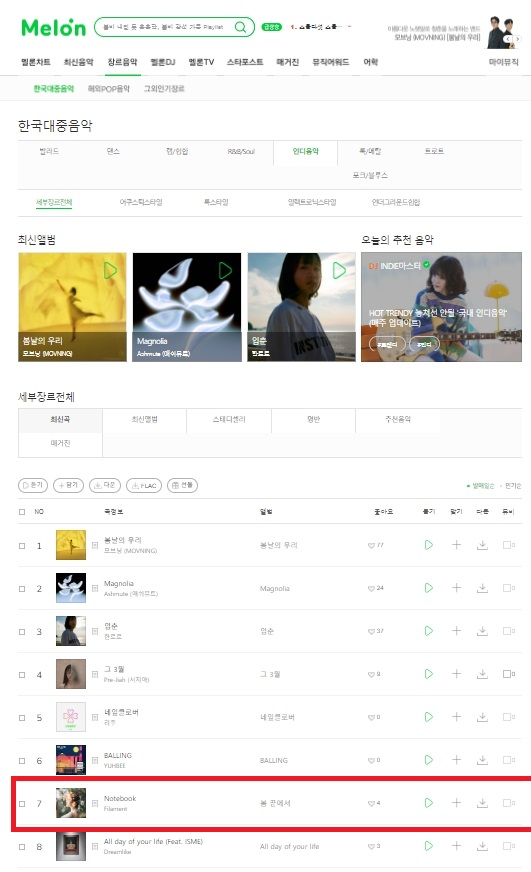The width and height of the screenshot is (531, 872).
Task: Expand the real-time search ranking dropdown
Action: 349,26
